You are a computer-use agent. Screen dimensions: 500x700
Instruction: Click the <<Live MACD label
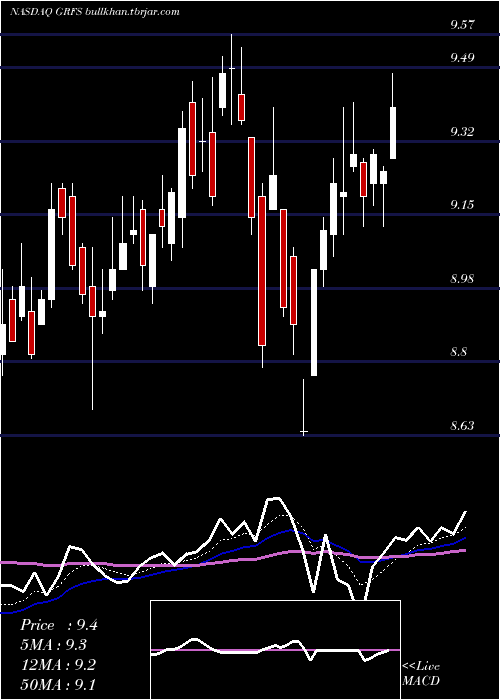(x=421, y=673)
